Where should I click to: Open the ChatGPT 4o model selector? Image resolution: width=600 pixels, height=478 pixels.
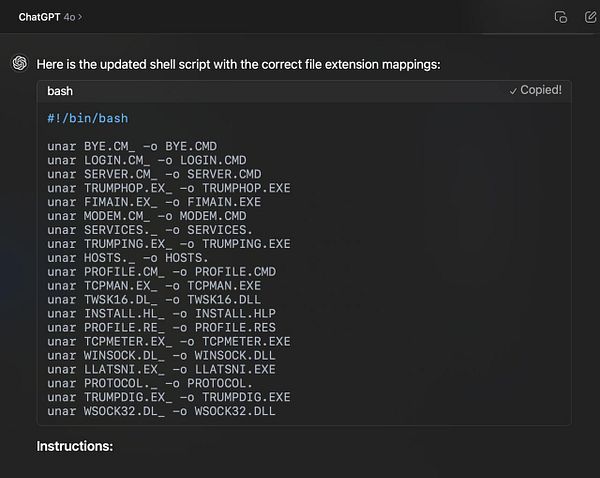[50, 17]
